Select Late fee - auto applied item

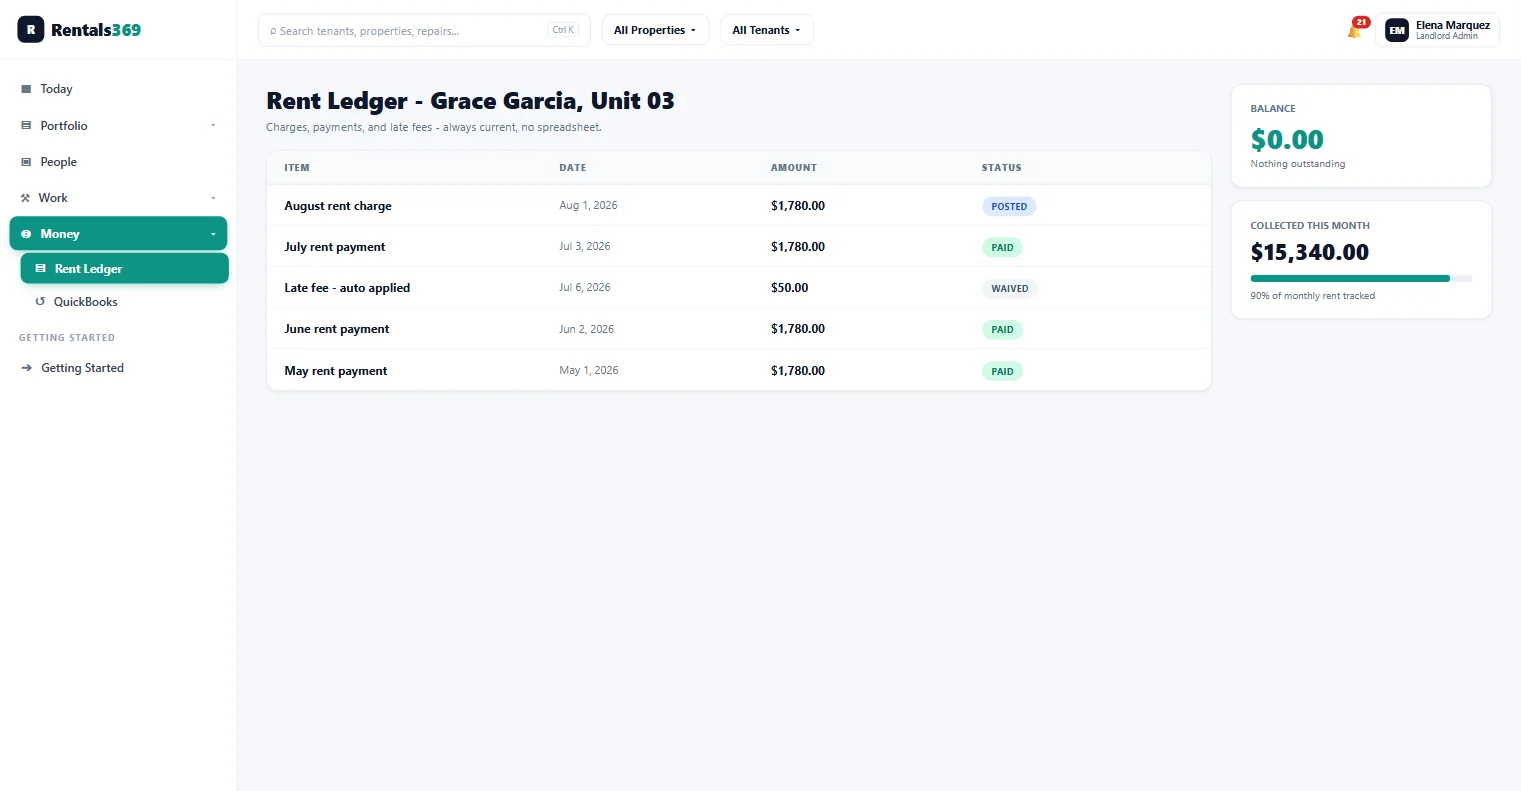tap(347, 288)
